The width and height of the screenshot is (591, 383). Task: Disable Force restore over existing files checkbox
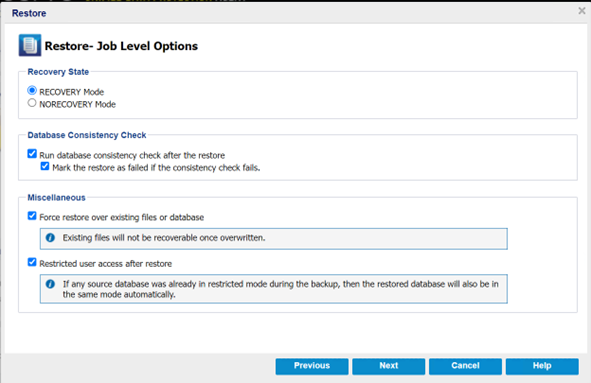[32, 216]
